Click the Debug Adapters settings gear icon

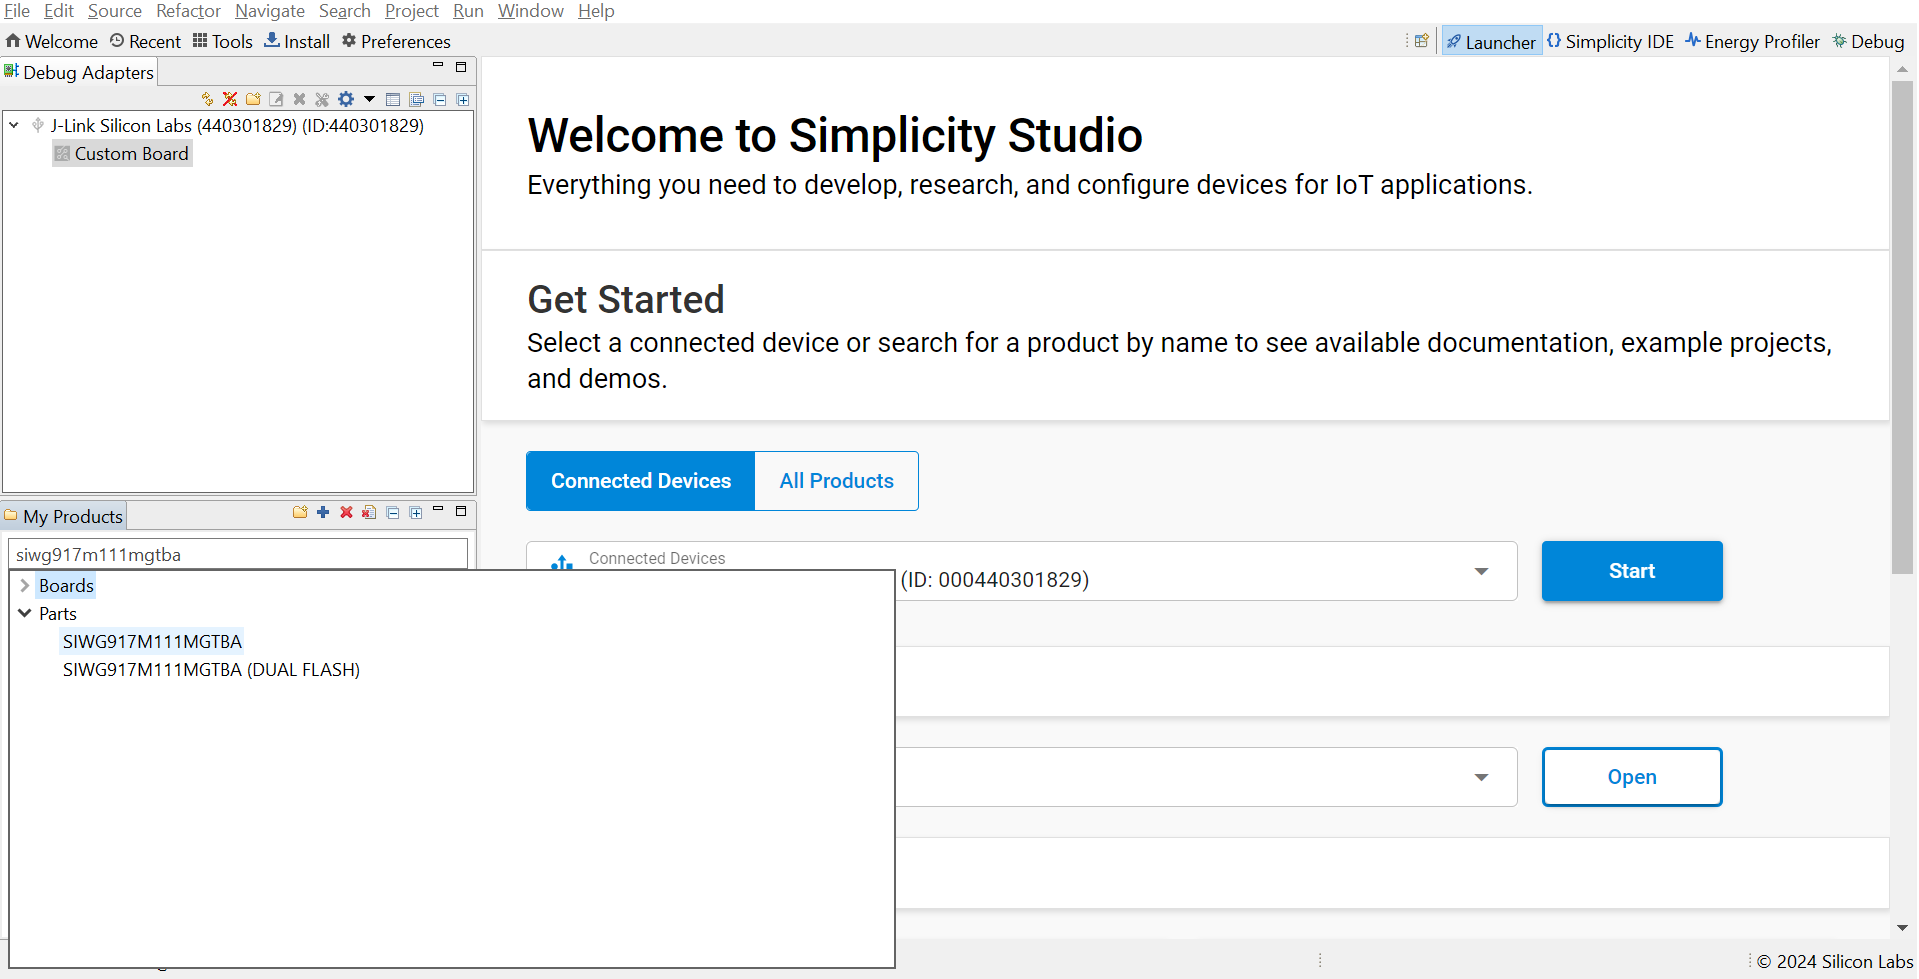[x=346, y=99]
